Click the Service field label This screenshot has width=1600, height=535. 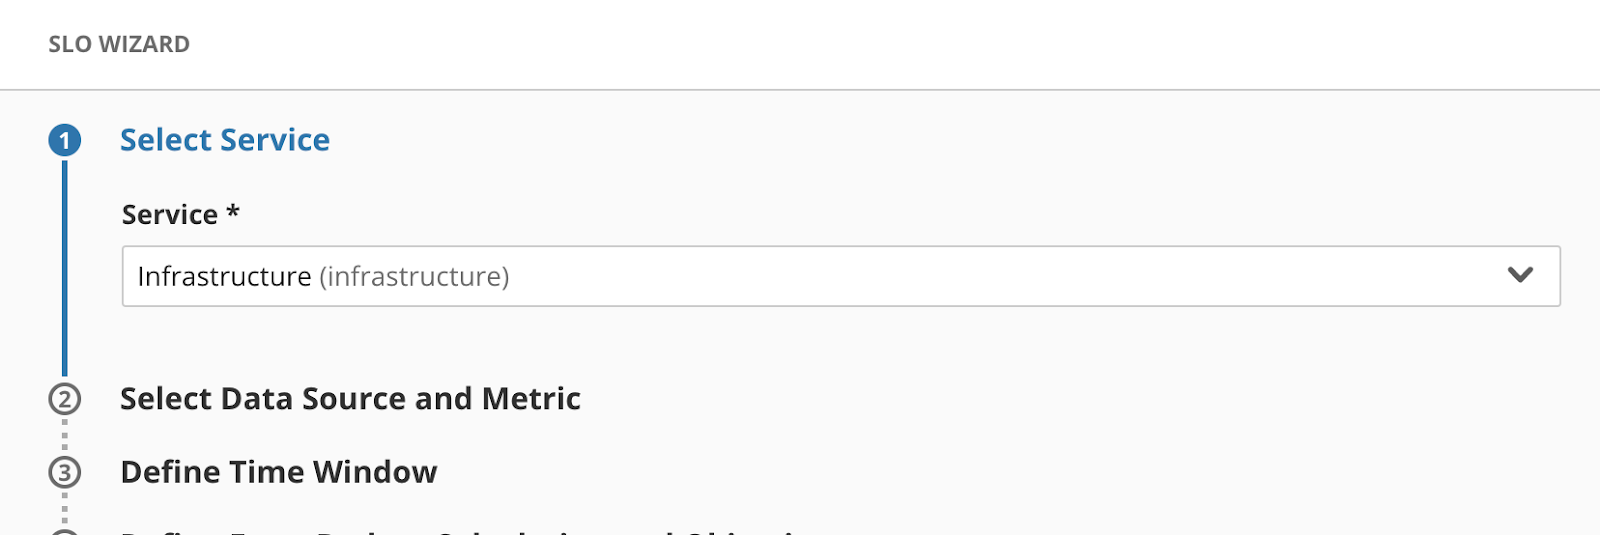click(170, 214)
